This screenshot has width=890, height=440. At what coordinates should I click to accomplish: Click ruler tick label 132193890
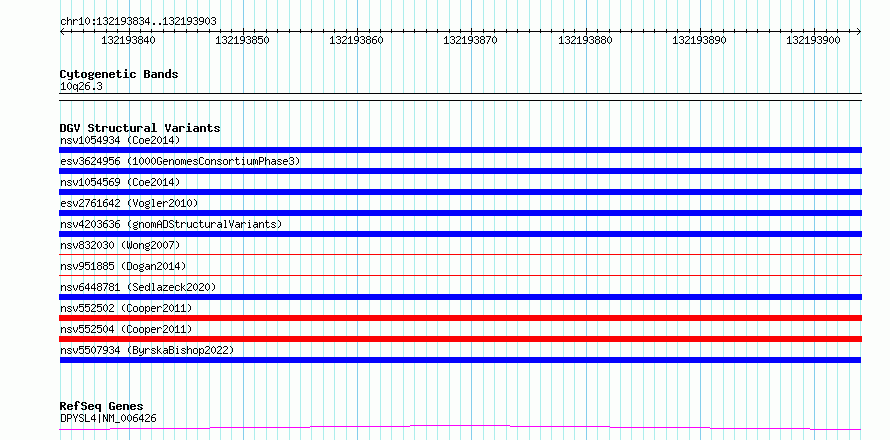pyautogui.click(x=699, y=40)
